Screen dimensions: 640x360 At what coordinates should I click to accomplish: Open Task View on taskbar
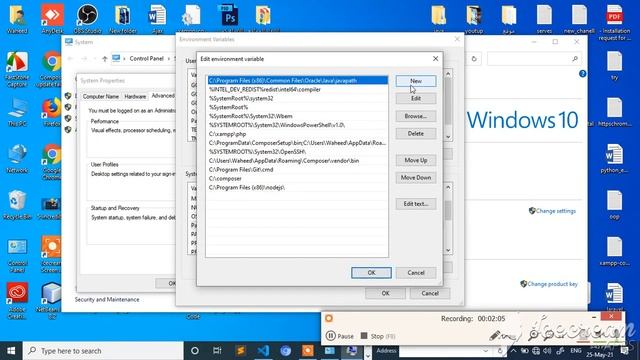pyautogui.click(x=217, y=351)
